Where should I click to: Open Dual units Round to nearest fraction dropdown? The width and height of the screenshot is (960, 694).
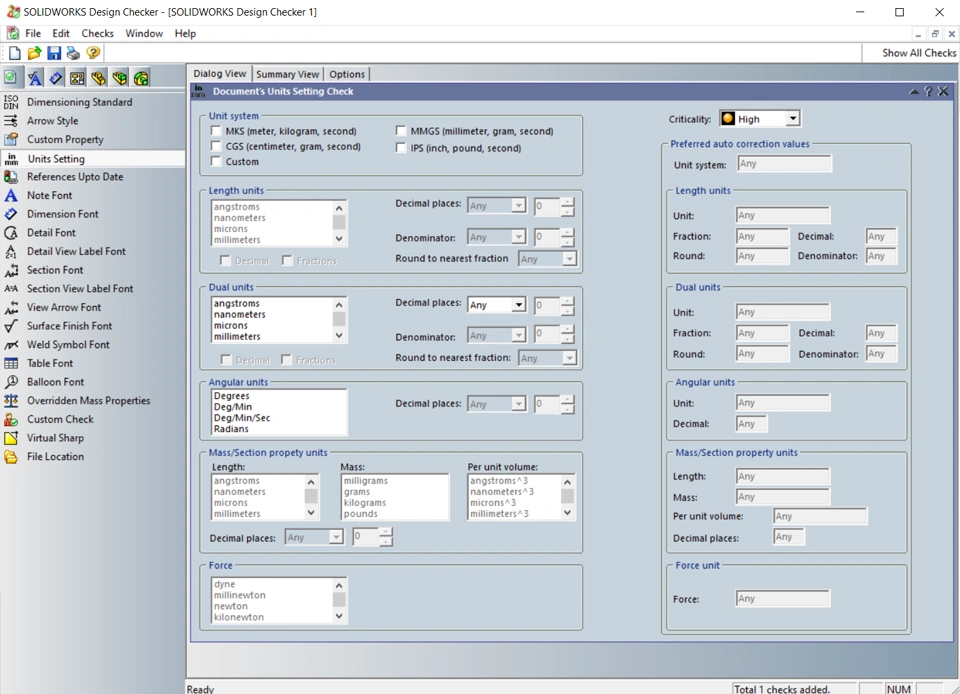pyautogui.click(x=569, y=359)
